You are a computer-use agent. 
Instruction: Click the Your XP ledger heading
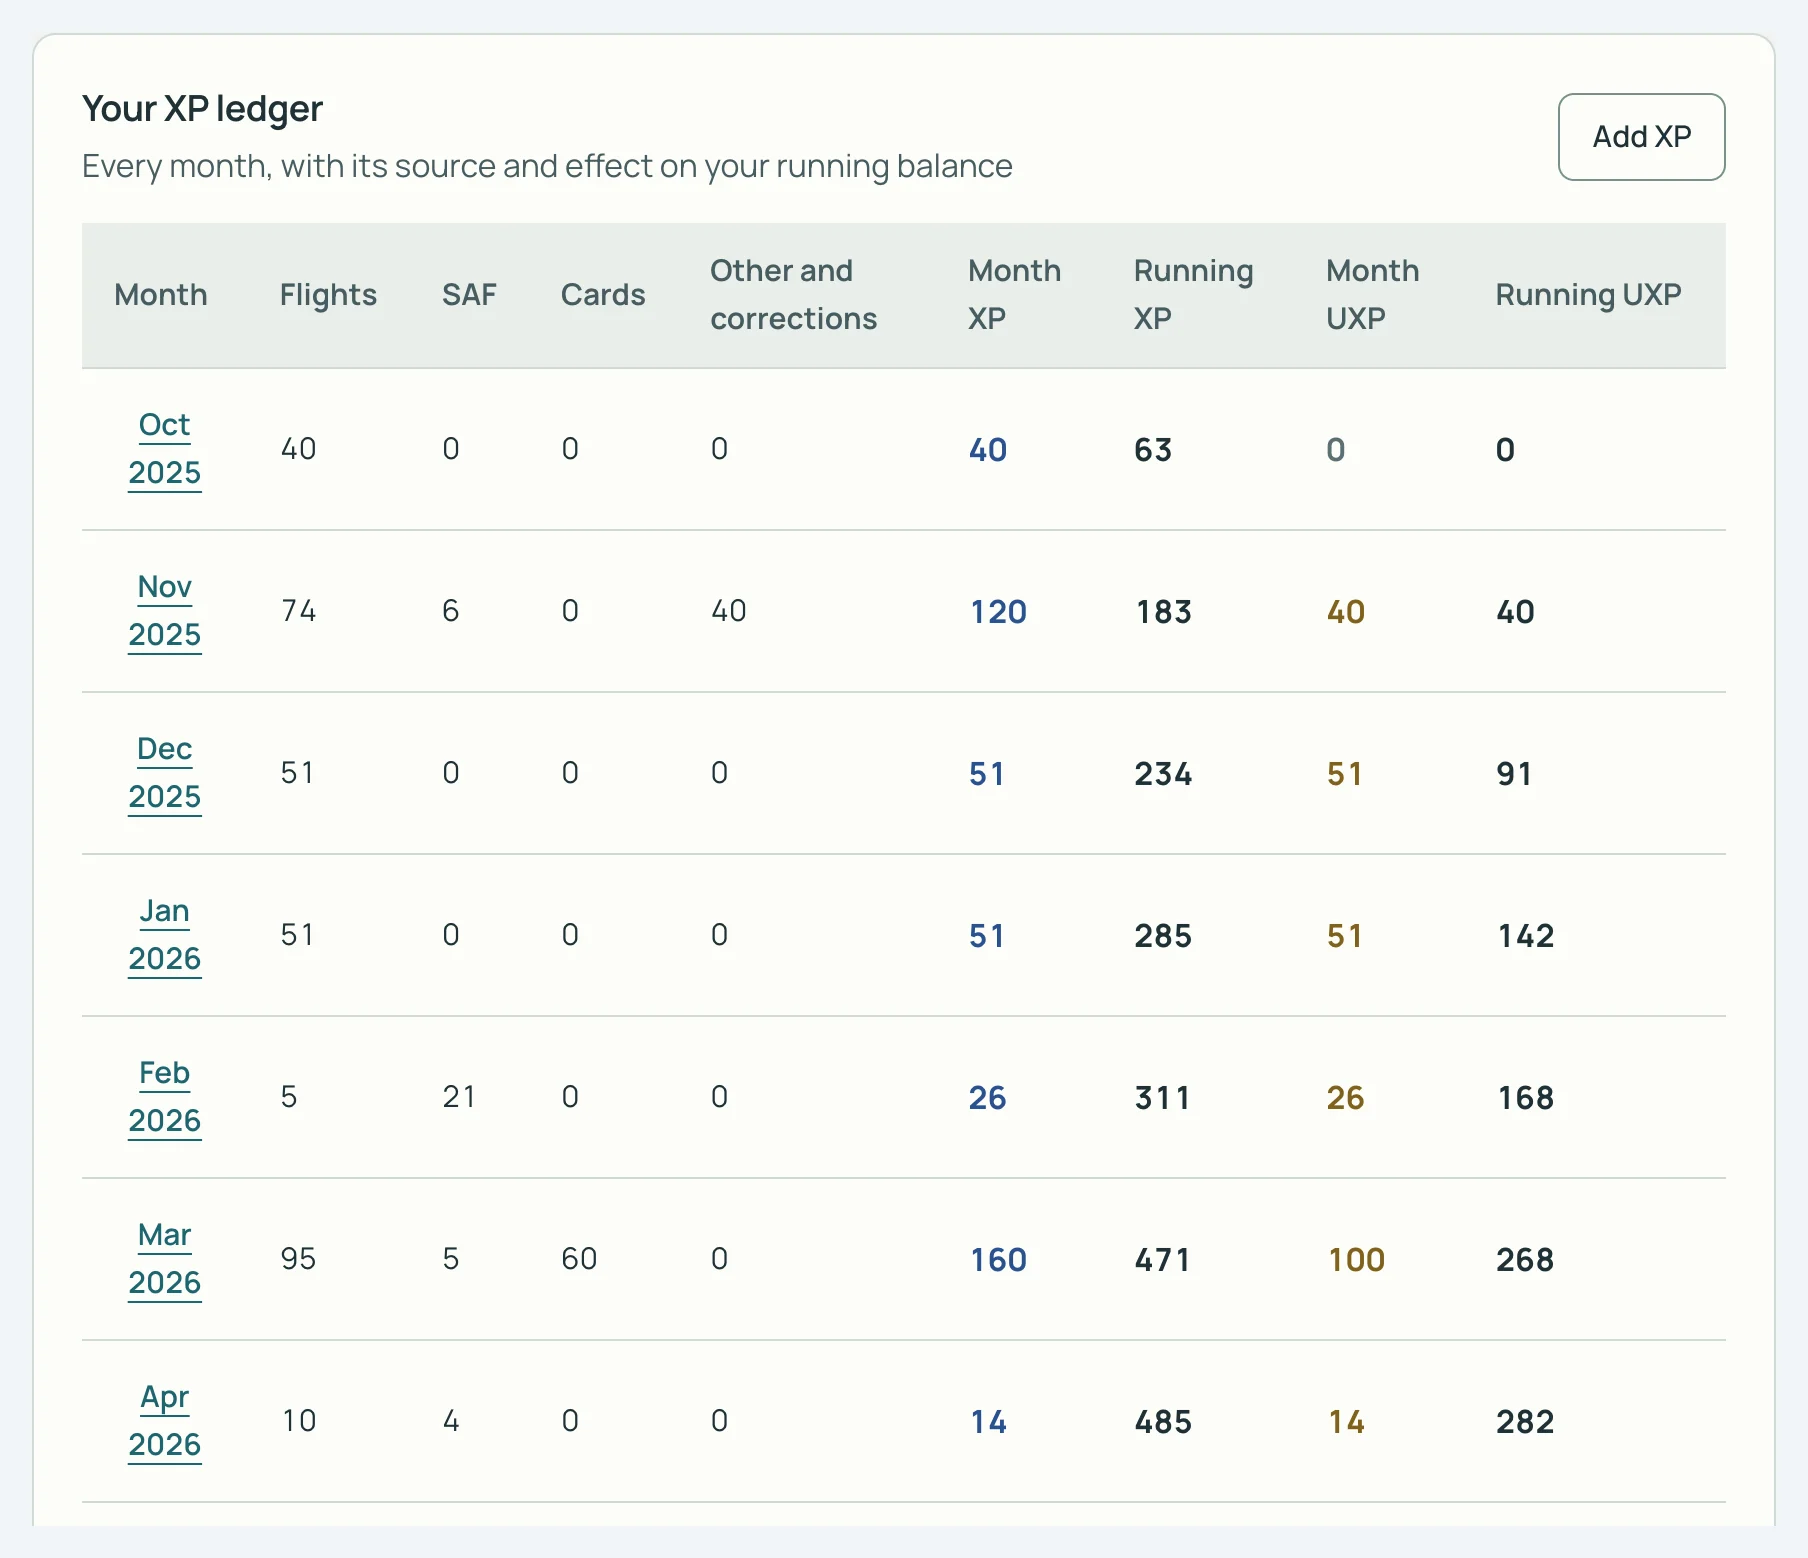pyautogui.click(x=202, y=109)
